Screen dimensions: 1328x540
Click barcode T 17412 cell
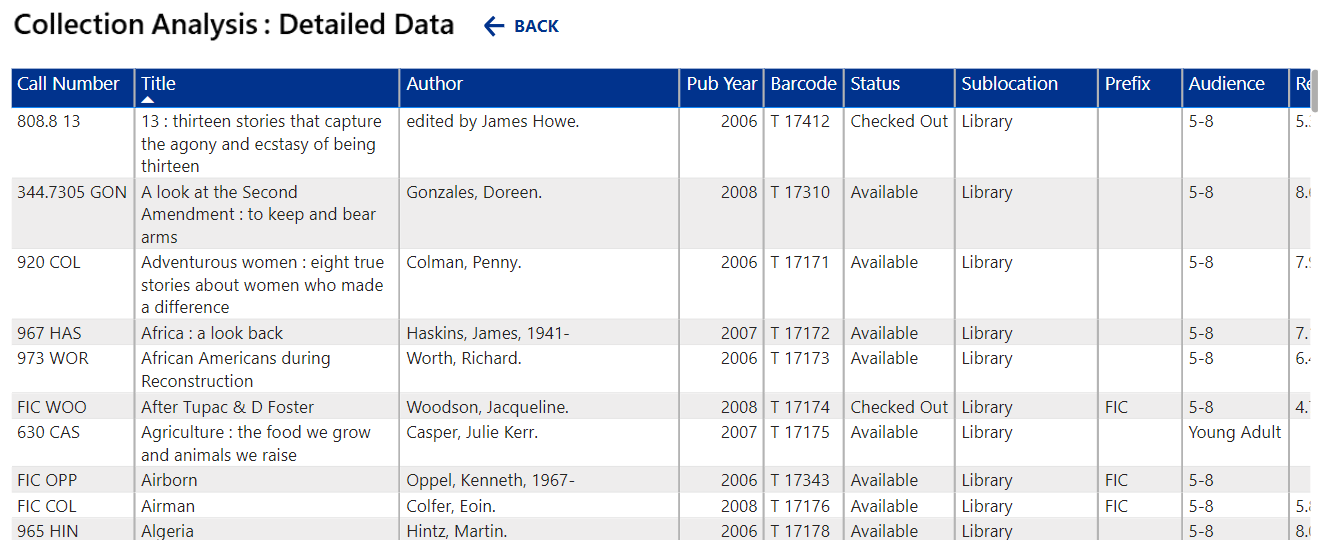(x=800, y=122)
